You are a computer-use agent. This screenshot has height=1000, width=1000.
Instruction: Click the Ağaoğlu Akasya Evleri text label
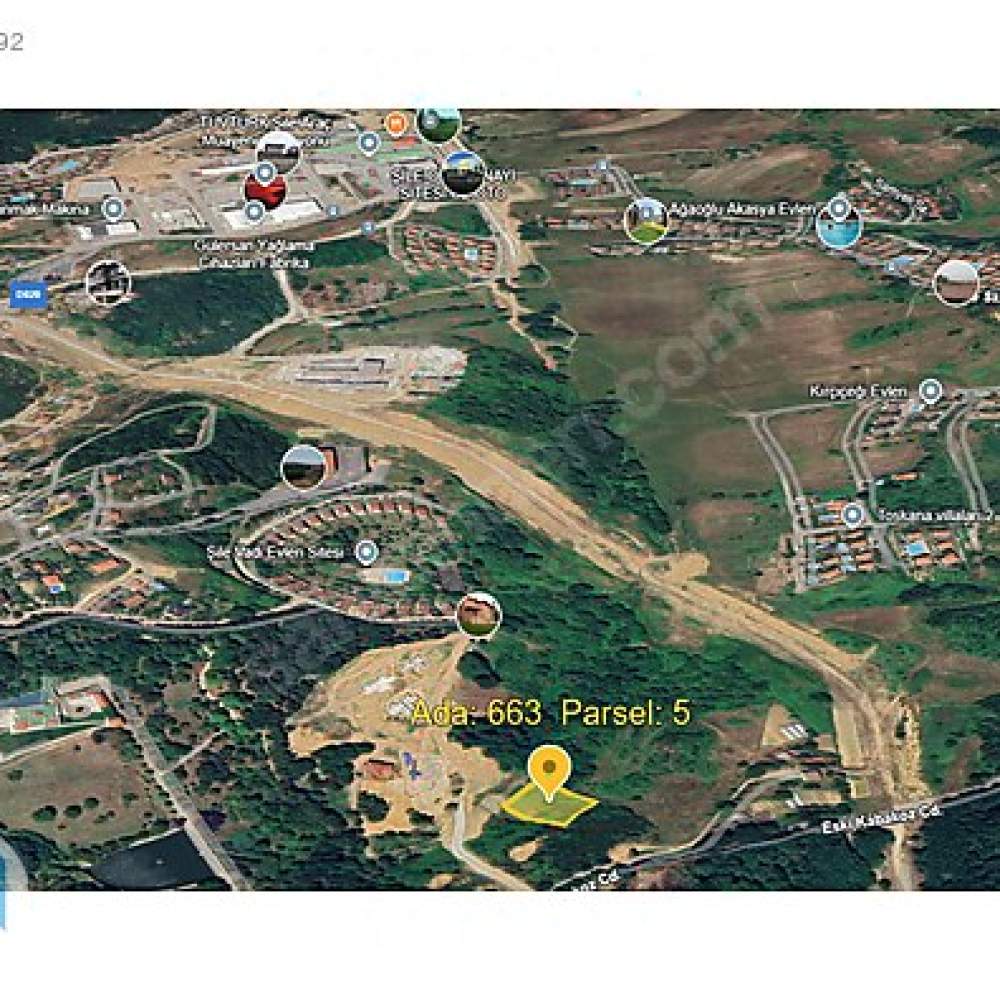click(x=742, y=209)
